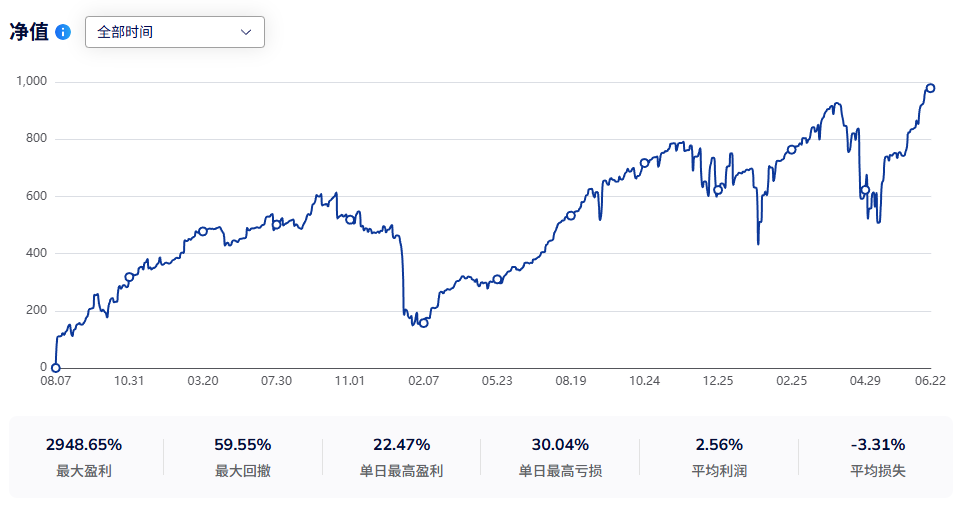The height and width of the screenshot is (520, 980).
Task: Click the 10.31 x-axis date label
Action: (129, 381)
